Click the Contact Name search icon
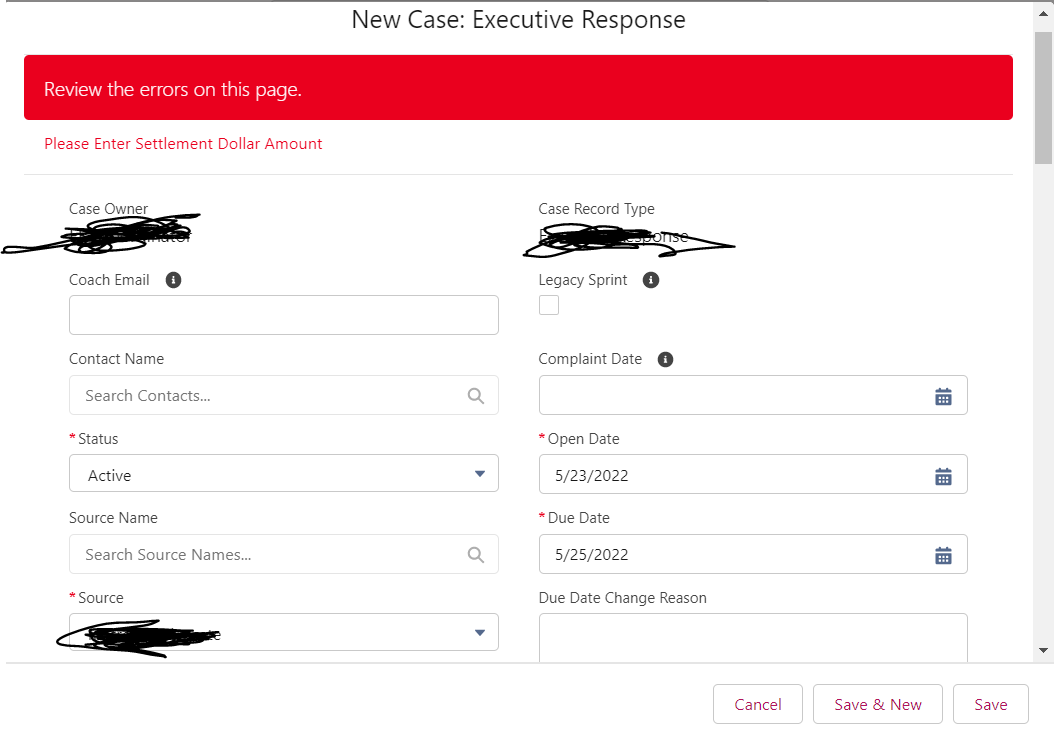Screen dimensions: 1054x736 pyautogui.click(x=476, y=396)
